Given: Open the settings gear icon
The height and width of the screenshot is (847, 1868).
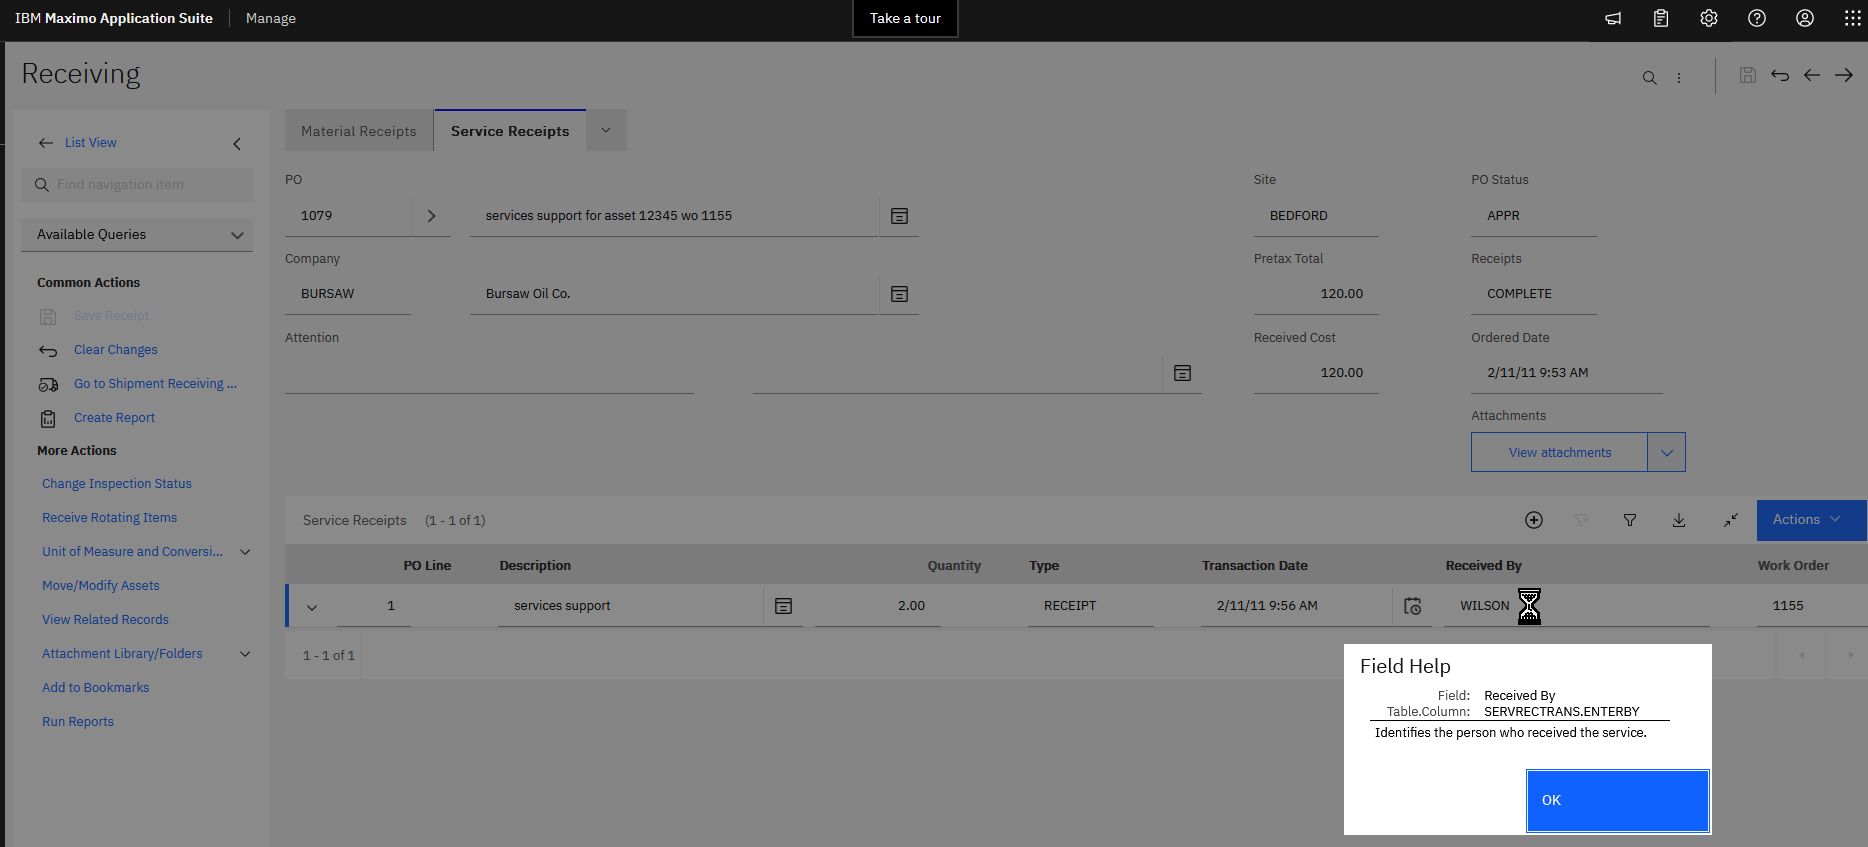Looking at the screenshot, I should point(1709,18).
